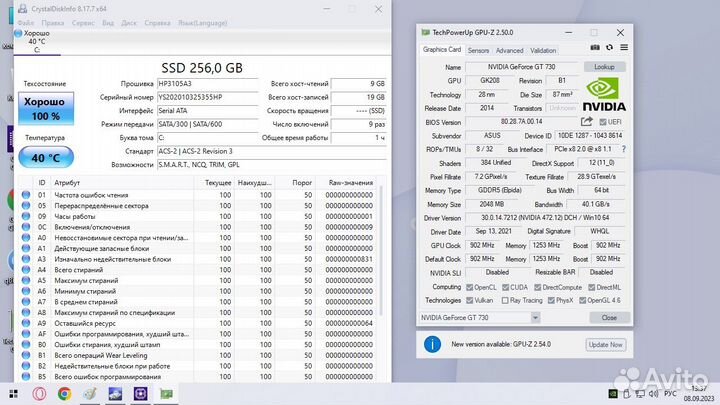
Task: Click the Driver Version value field
Action: click(545, 218)
